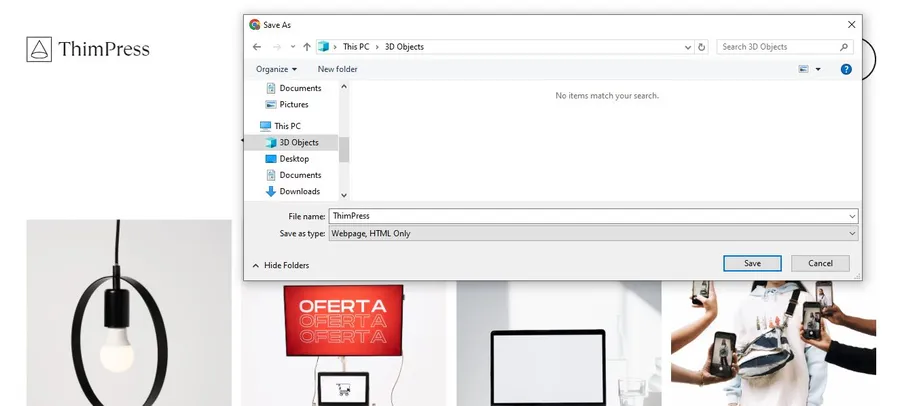This screenshot has width=900, height=406.
Task: Open the recent locations chevron
Action: coord(293,47)
